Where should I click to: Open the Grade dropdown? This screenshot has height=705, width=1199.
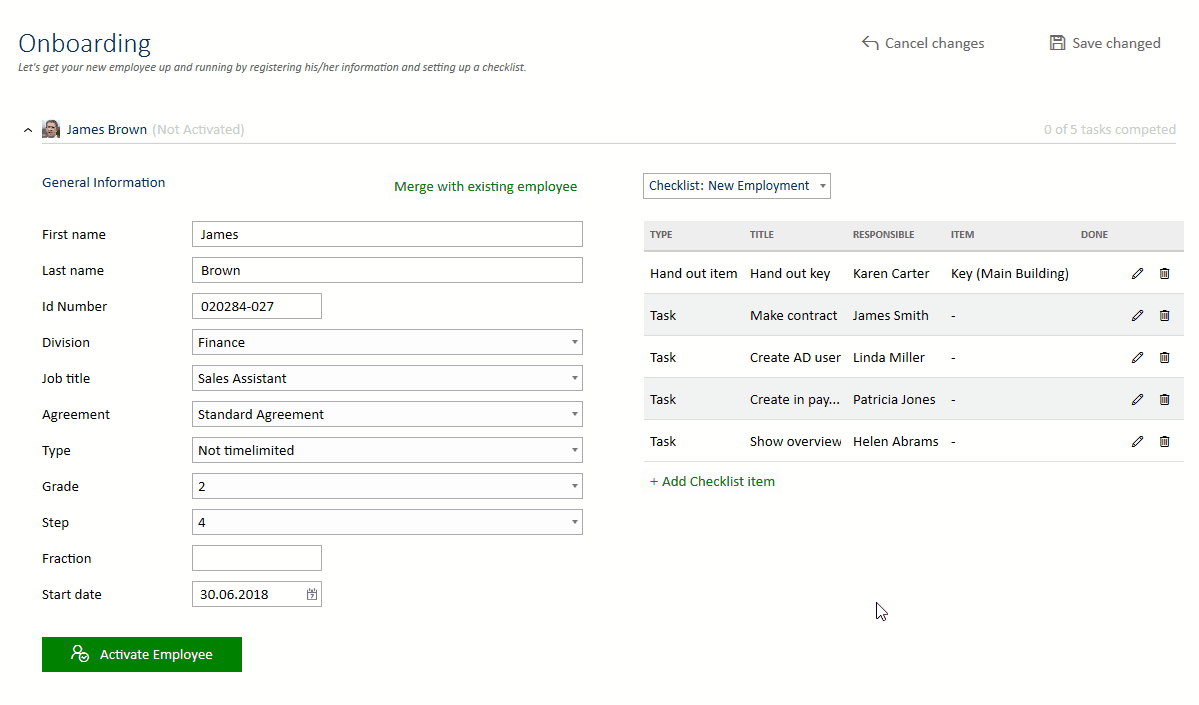pos(387,486)
